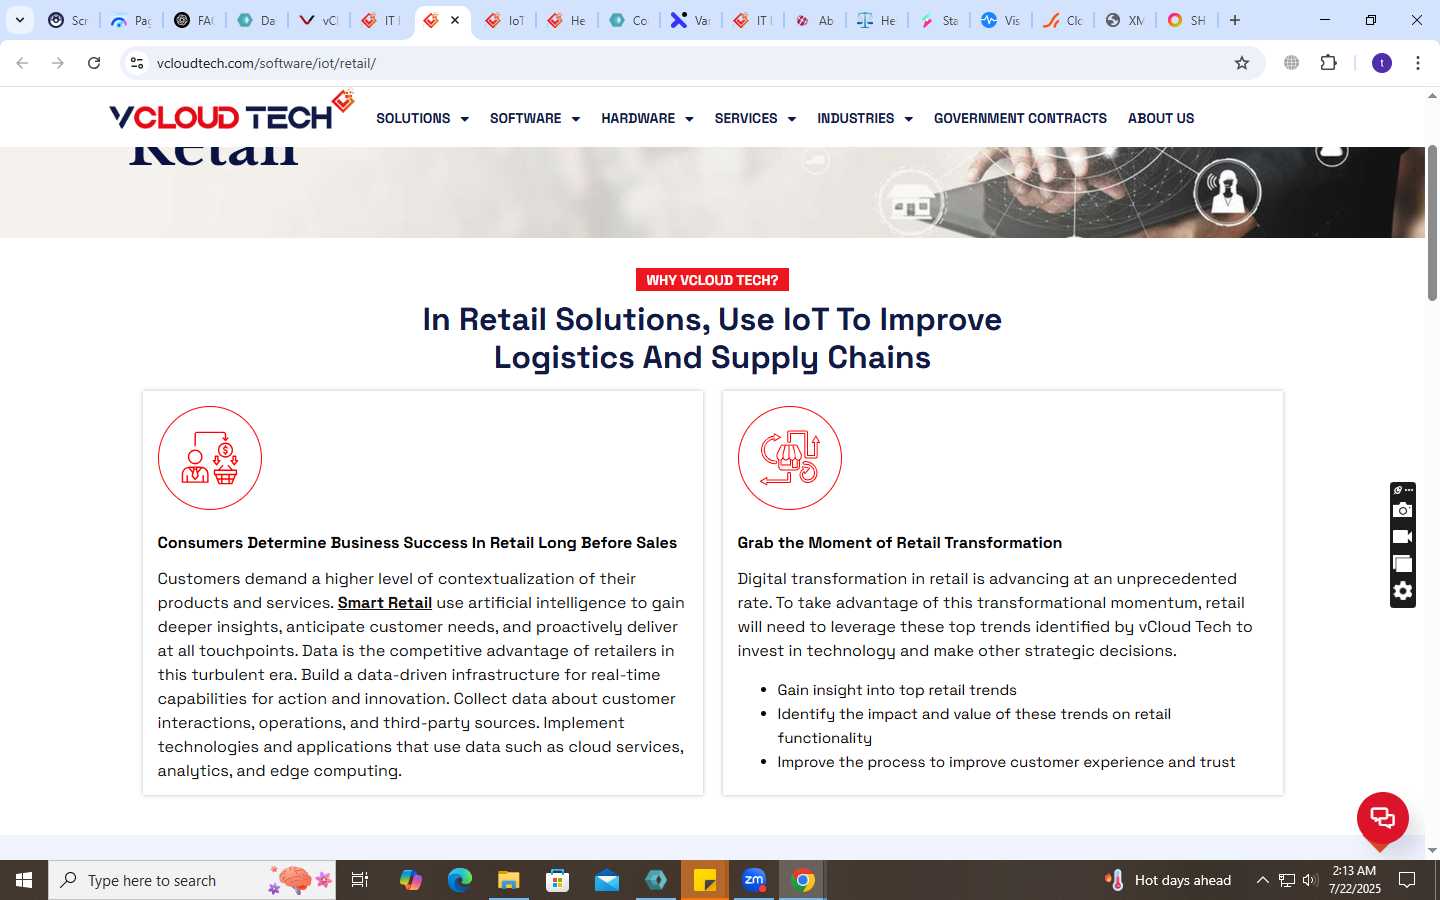Open File Explorer from taskbar
The height and width of the screenshot is (900, 1440).
[508, 880]
